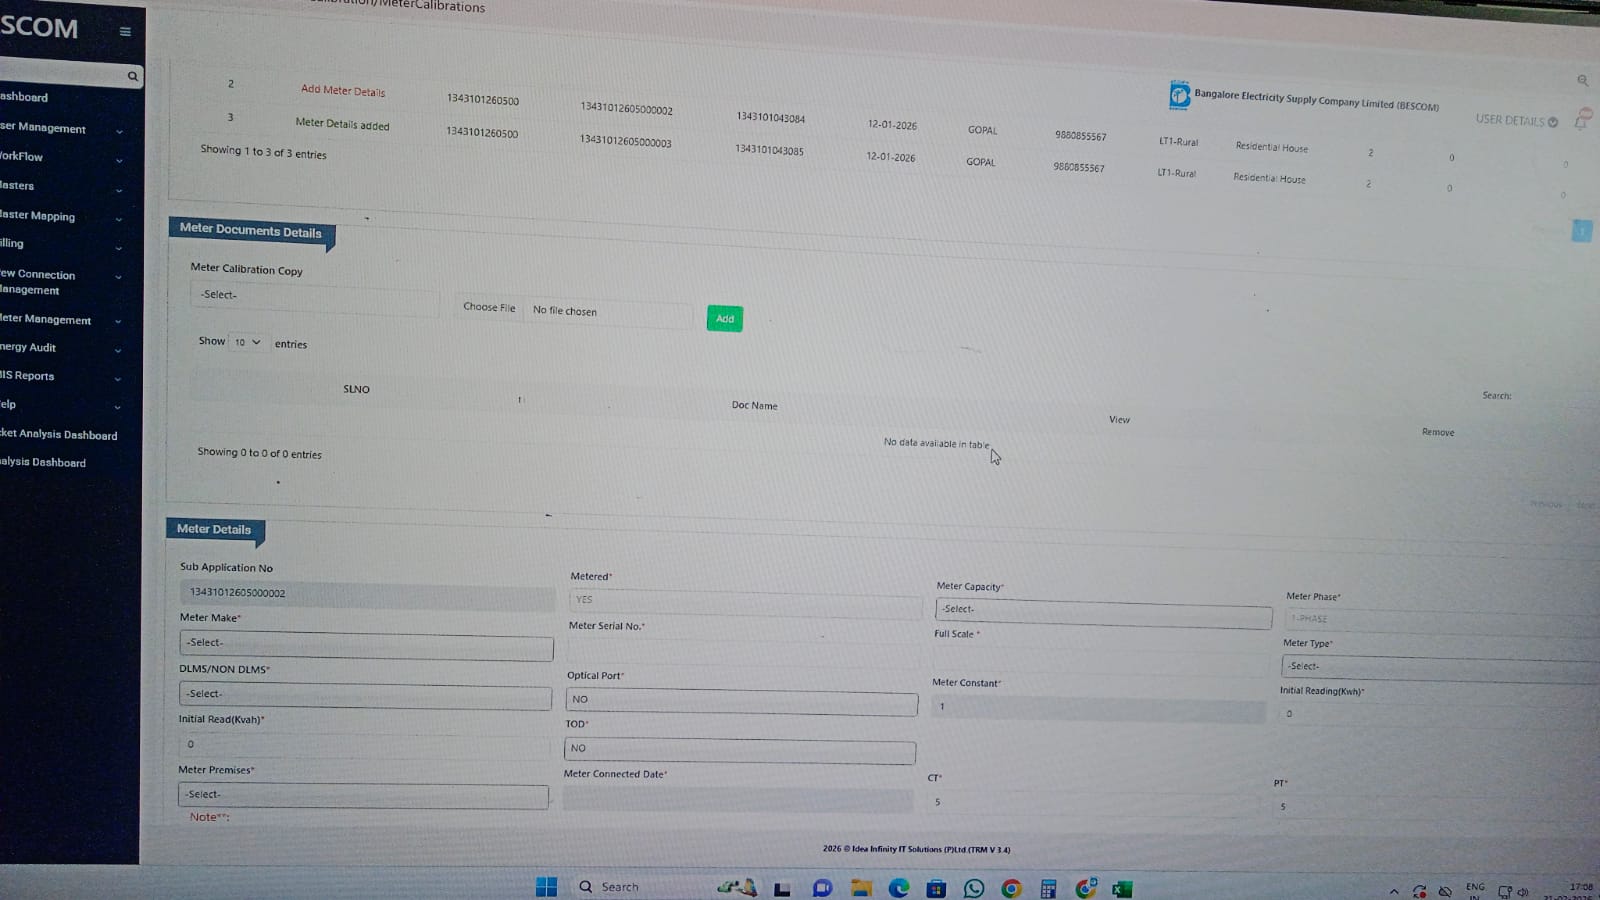
Task: Click the sidebar search input box
Action: (x=62, y=74)
